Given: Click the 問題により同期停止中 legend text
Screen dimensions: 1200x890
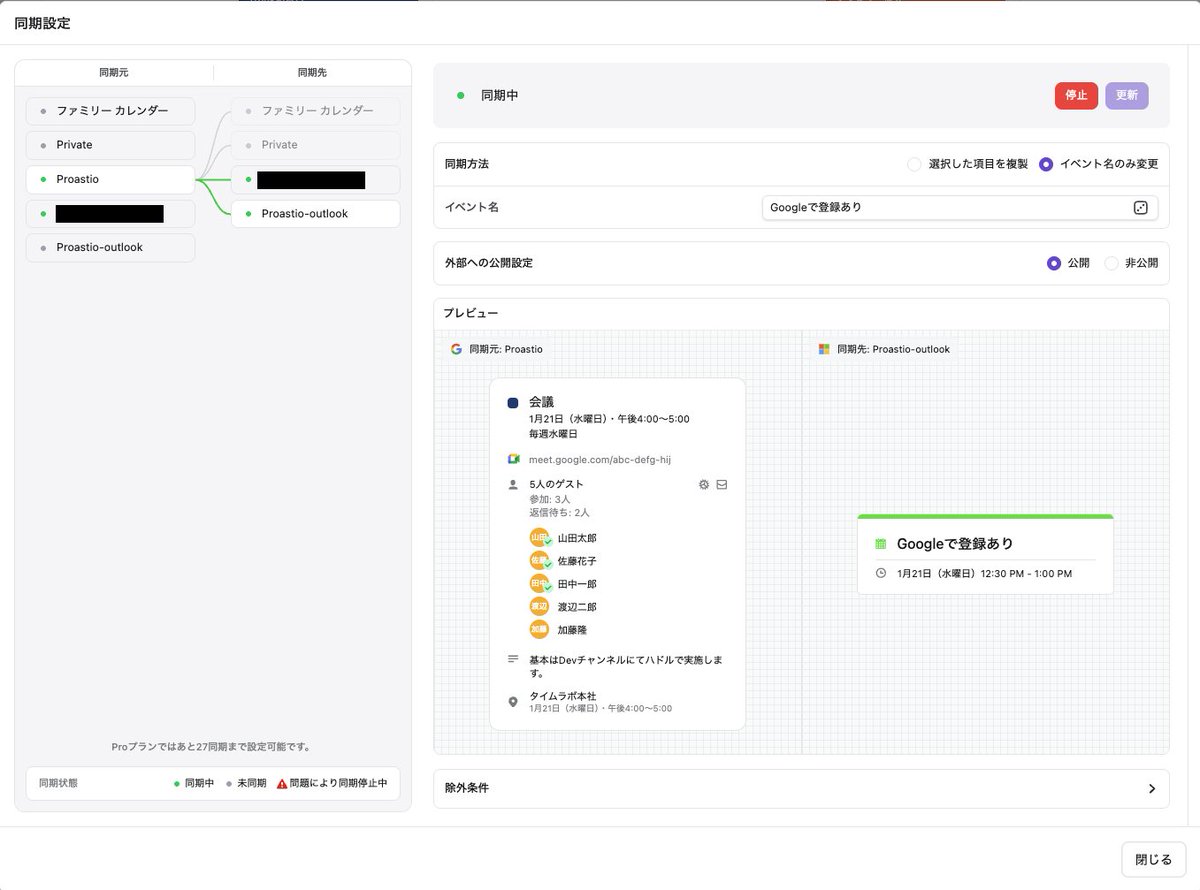Looking at the screenshot, I should click(338, 783).
